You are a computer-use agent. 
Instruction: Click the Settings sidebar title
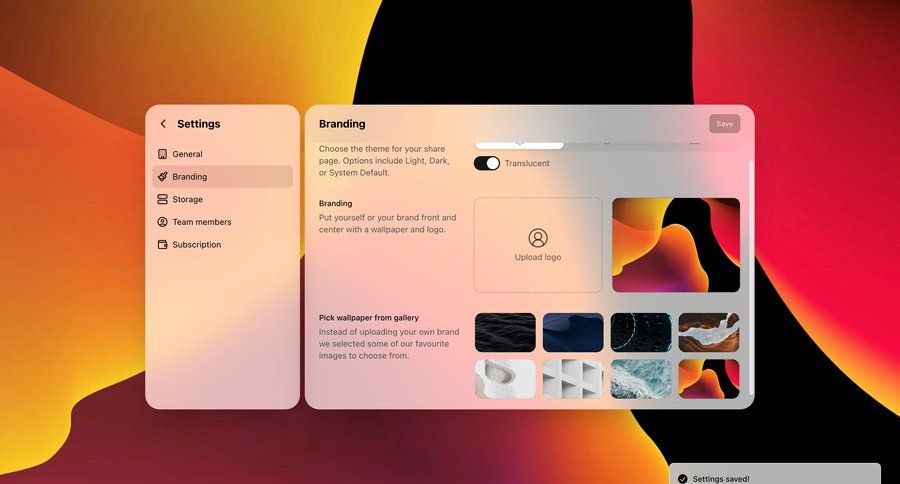tap(199, 124)
